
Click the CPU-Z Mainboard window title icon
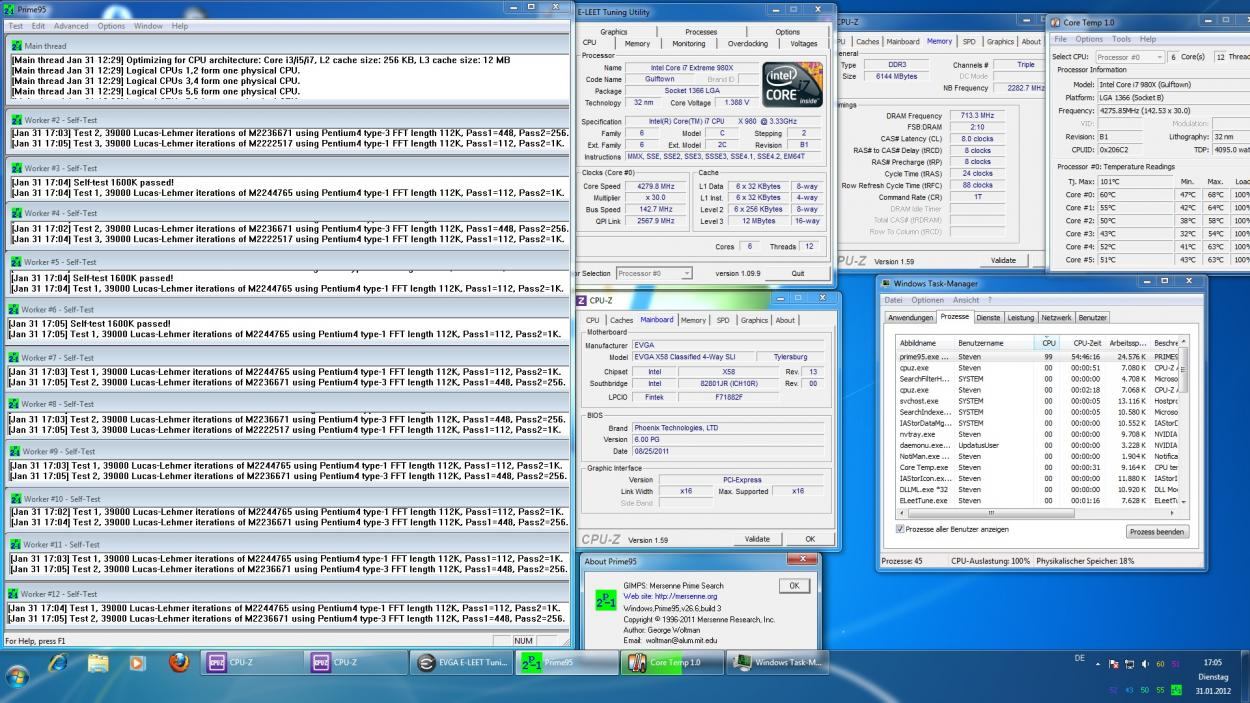tap(582, 300)
